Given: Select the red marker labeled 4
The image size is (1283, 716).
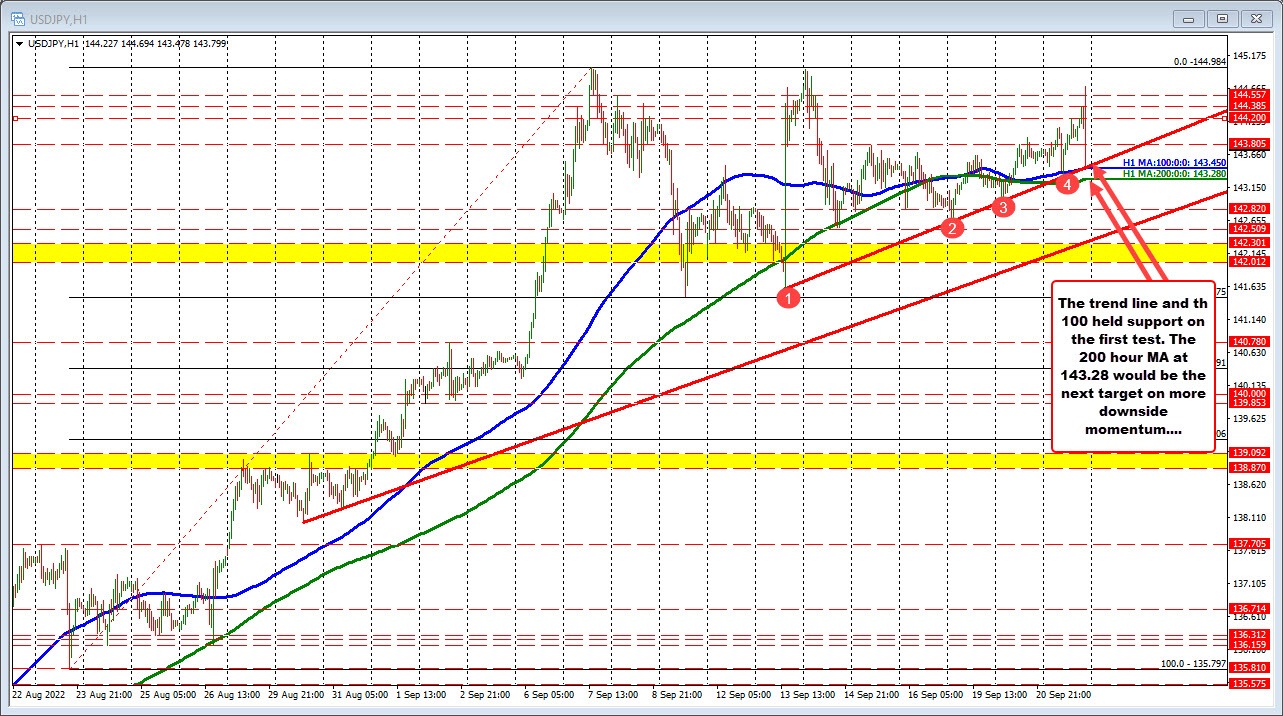Looking at the screenshot, I should 1066,184.
